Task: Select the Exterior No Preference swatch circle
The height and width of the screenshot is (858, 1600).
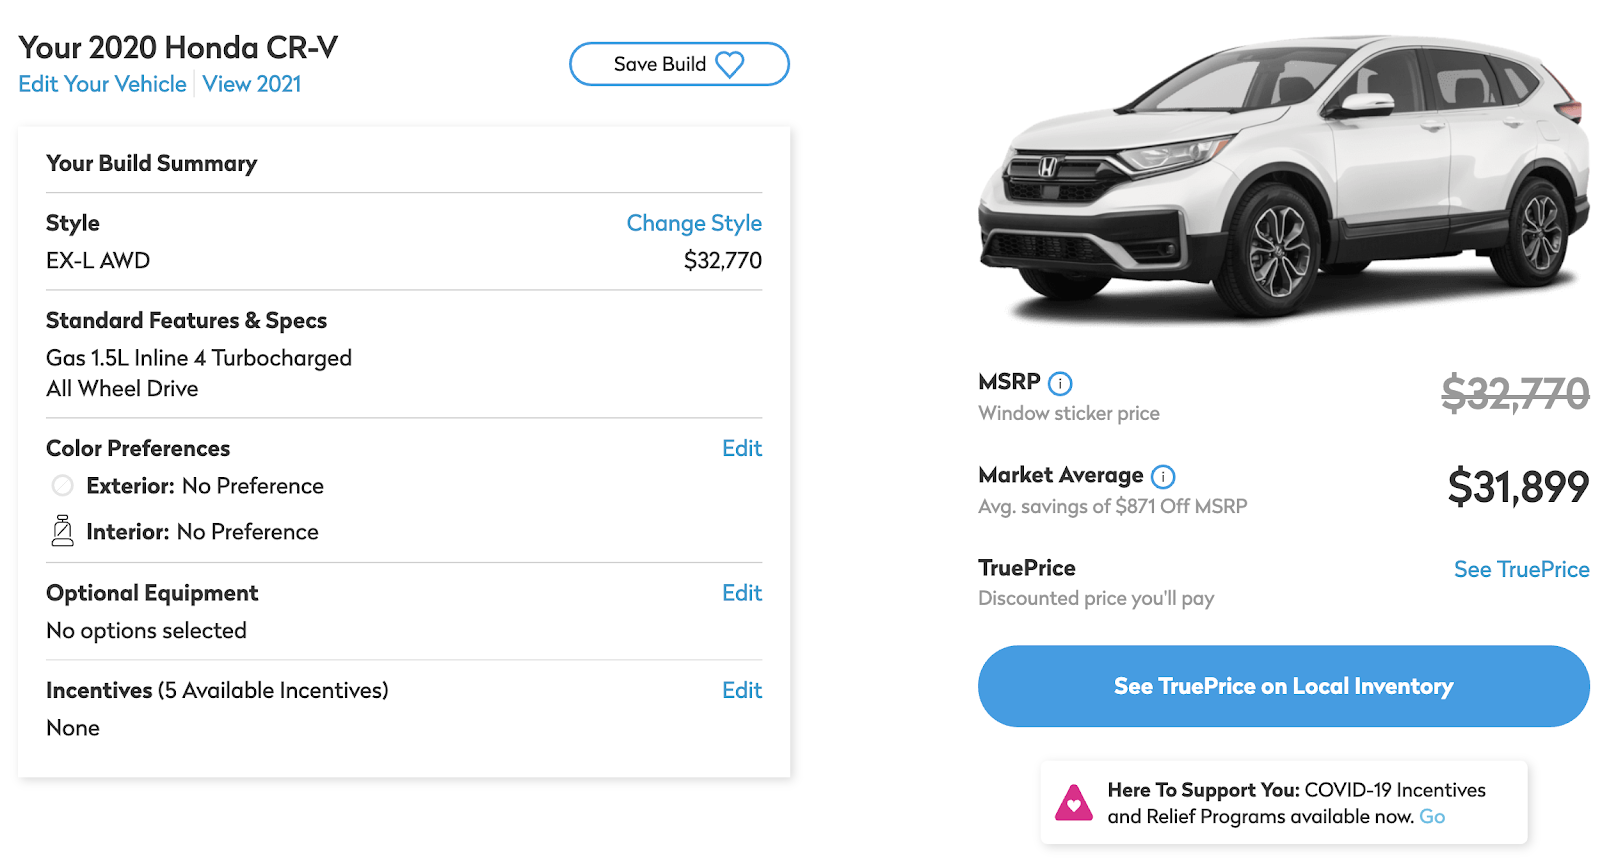Action: click(62, 486)
